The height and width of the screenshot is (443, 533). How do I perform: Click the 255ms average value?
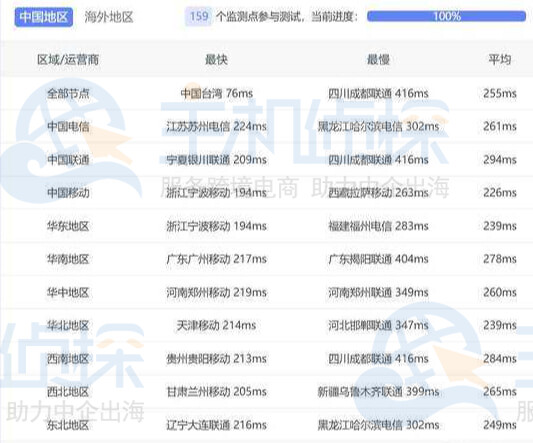click(x=500, y=93)
